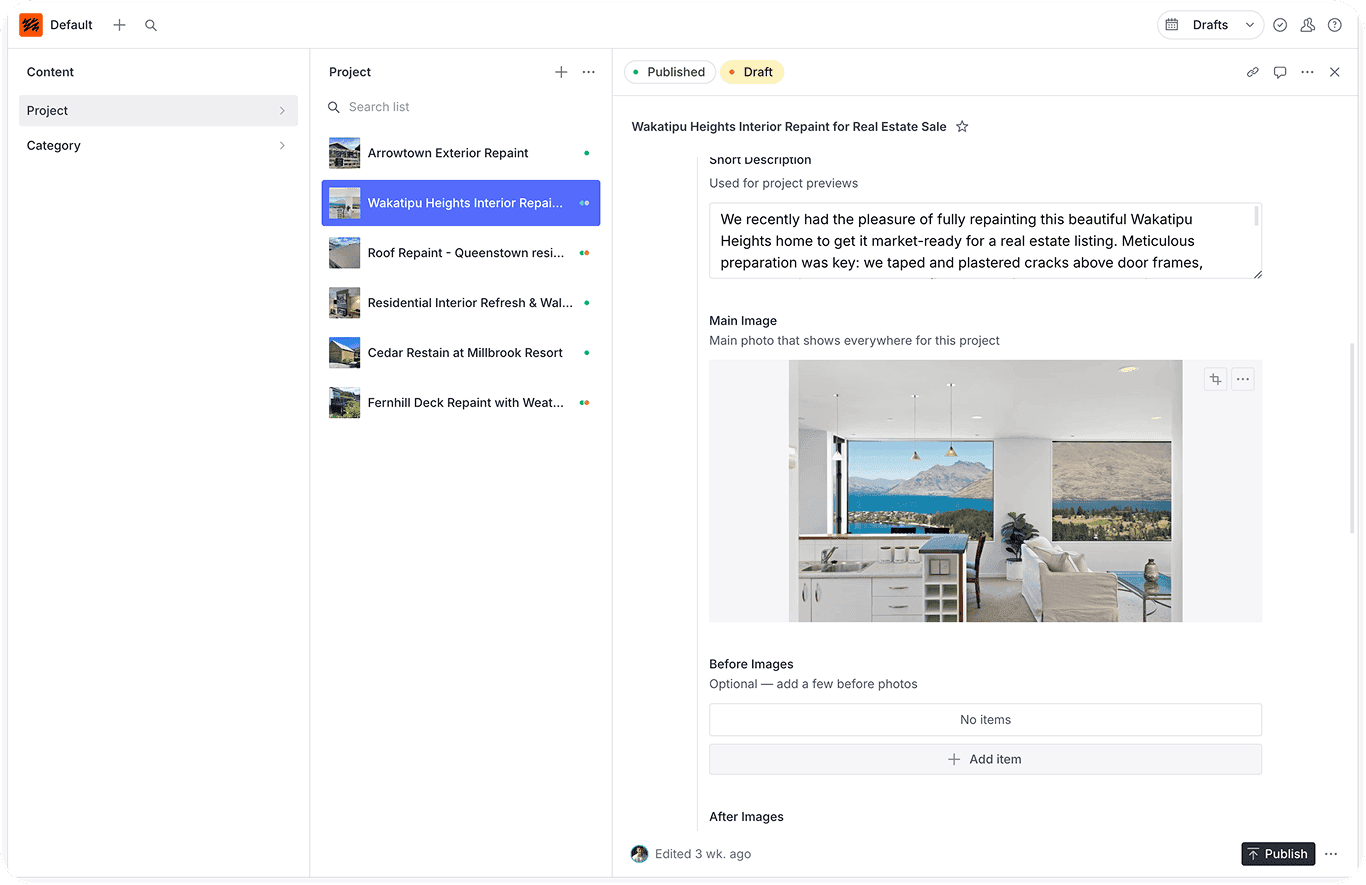Open the comments speech bubble icon

tap(1279, 72)
